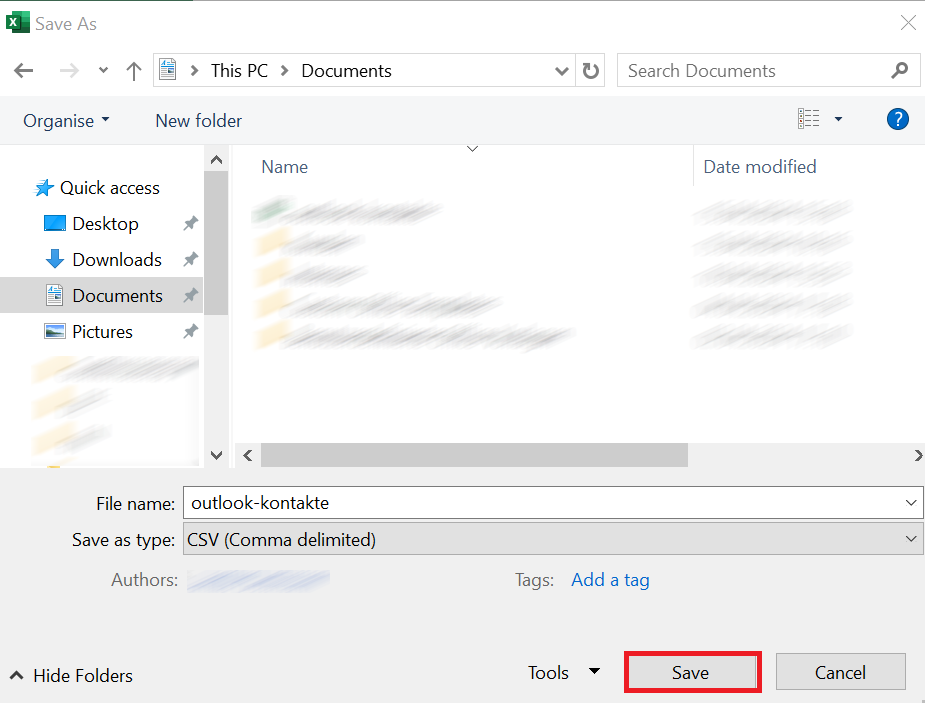Screen dimensions: 925x703
Task: Open the Save as type dropdown
Action: click(911, 538)
